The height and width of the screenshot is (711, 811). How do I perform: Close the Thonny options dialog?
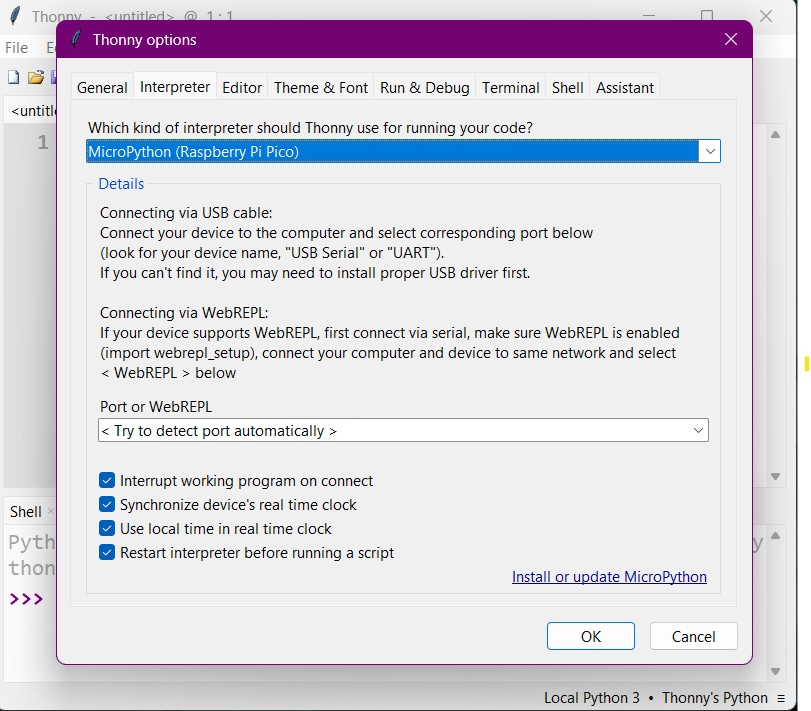tap(730, 39)
